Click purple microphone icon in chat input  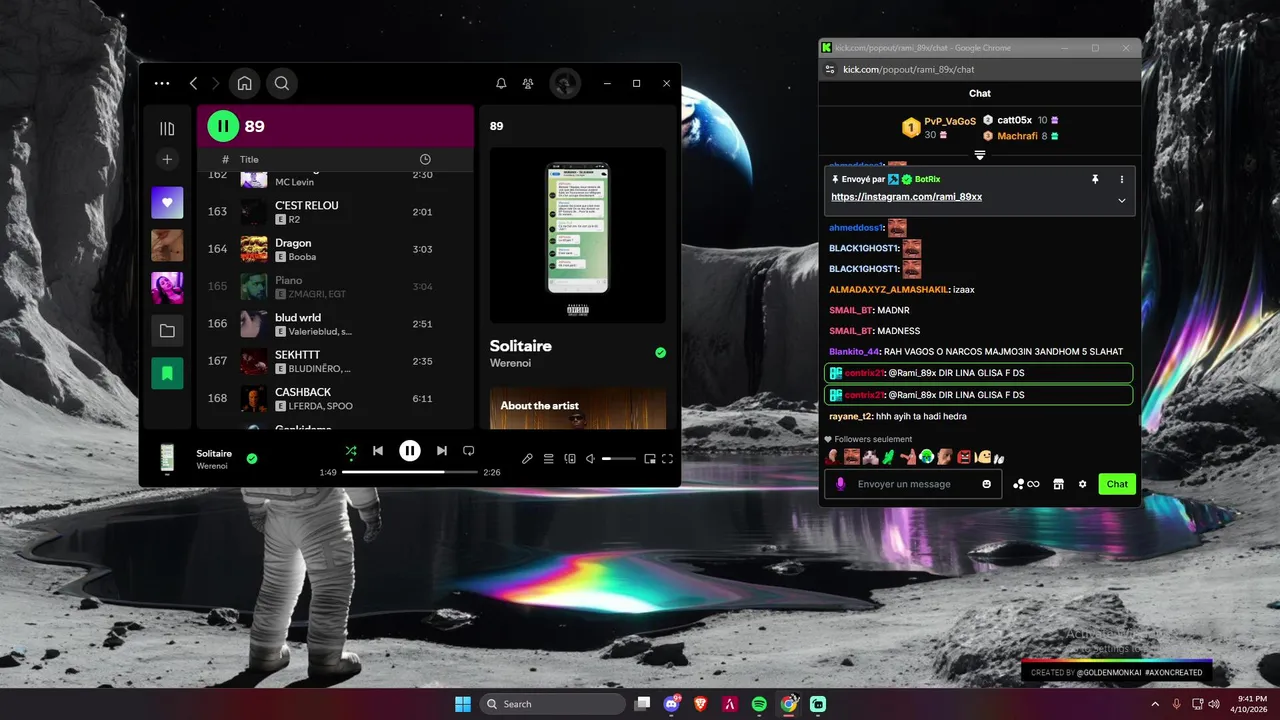[840, 484]
